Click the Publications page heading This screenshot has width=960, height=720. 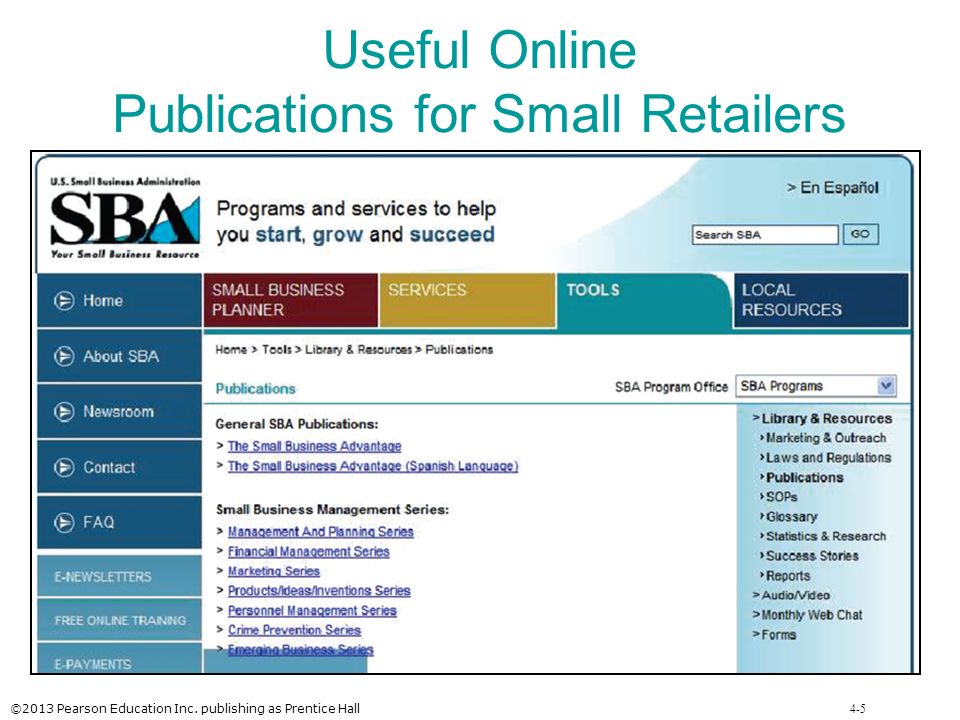tap(255, 389)
